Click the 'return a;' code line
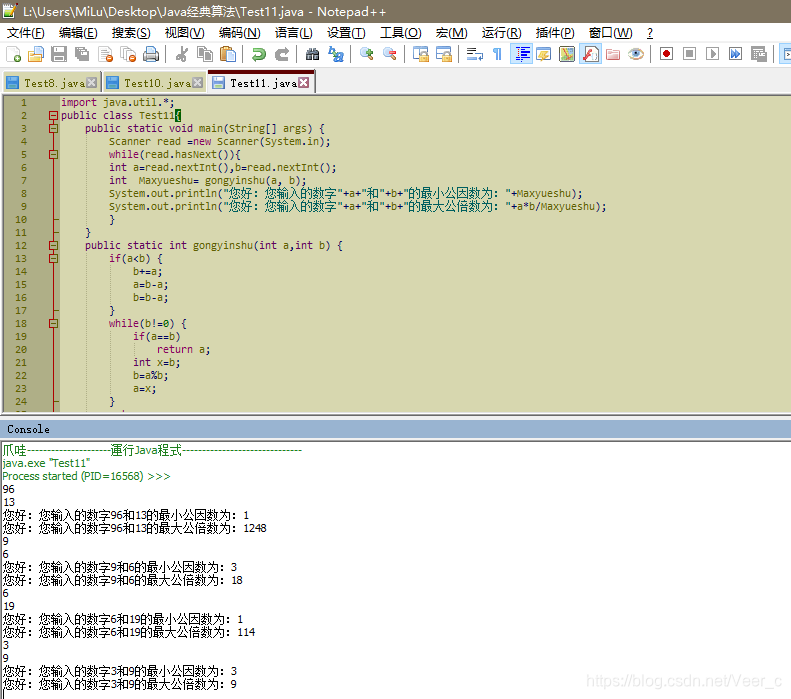The width and height of the screenshot is (791, 699). tap(183, 350)
